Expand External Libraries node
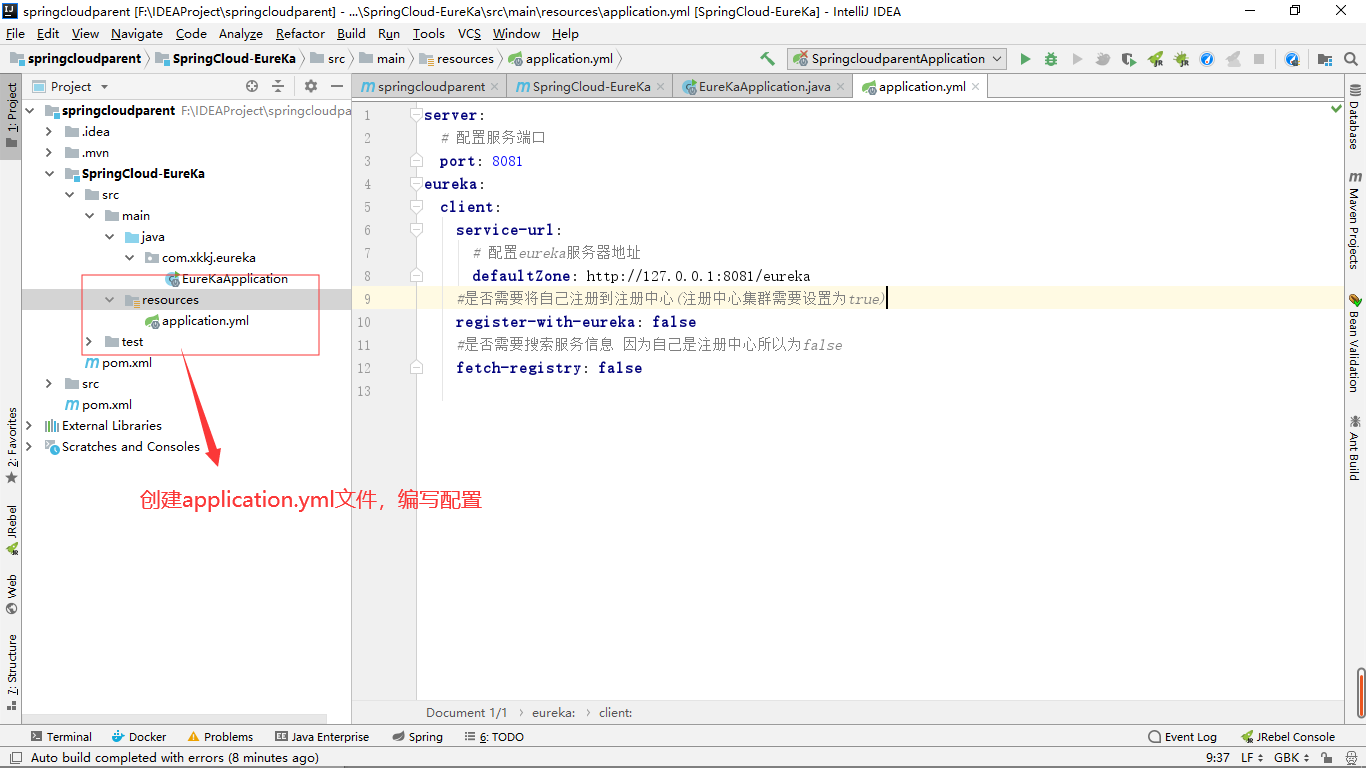This screenshot has width=1366, height=768. coord(29,426)
